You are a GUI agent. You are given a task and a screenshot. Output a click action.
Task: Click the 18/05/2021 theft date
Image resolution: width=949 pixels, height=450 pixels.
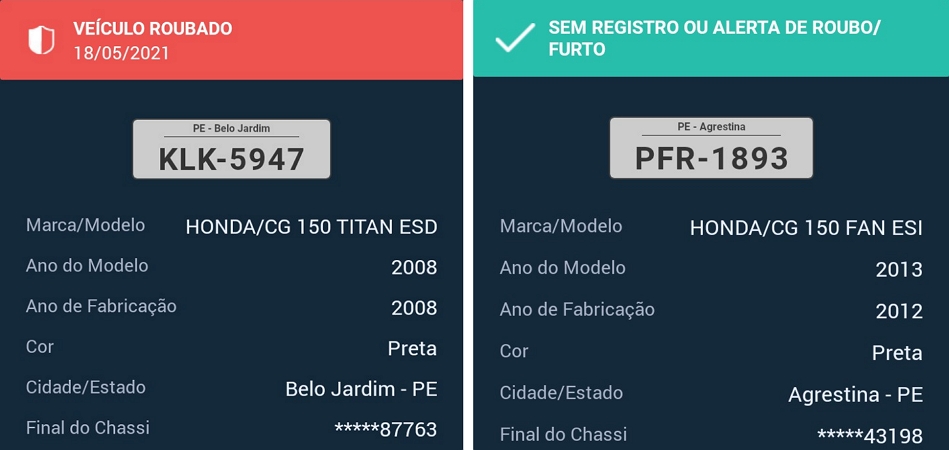(121, 53)
